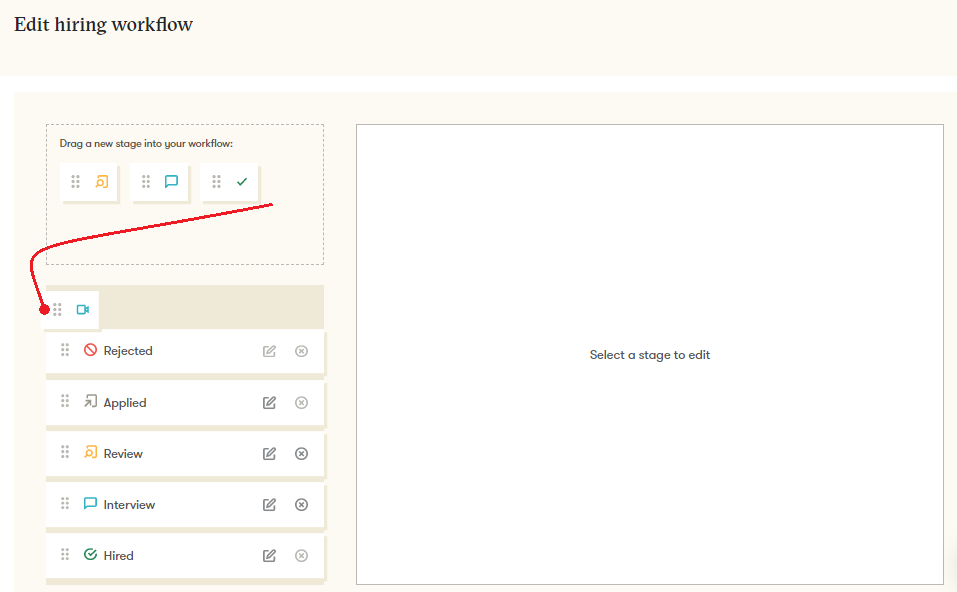The image size is (957, 592).
Task: Select the Applied stage label
Action: point(125,403)
